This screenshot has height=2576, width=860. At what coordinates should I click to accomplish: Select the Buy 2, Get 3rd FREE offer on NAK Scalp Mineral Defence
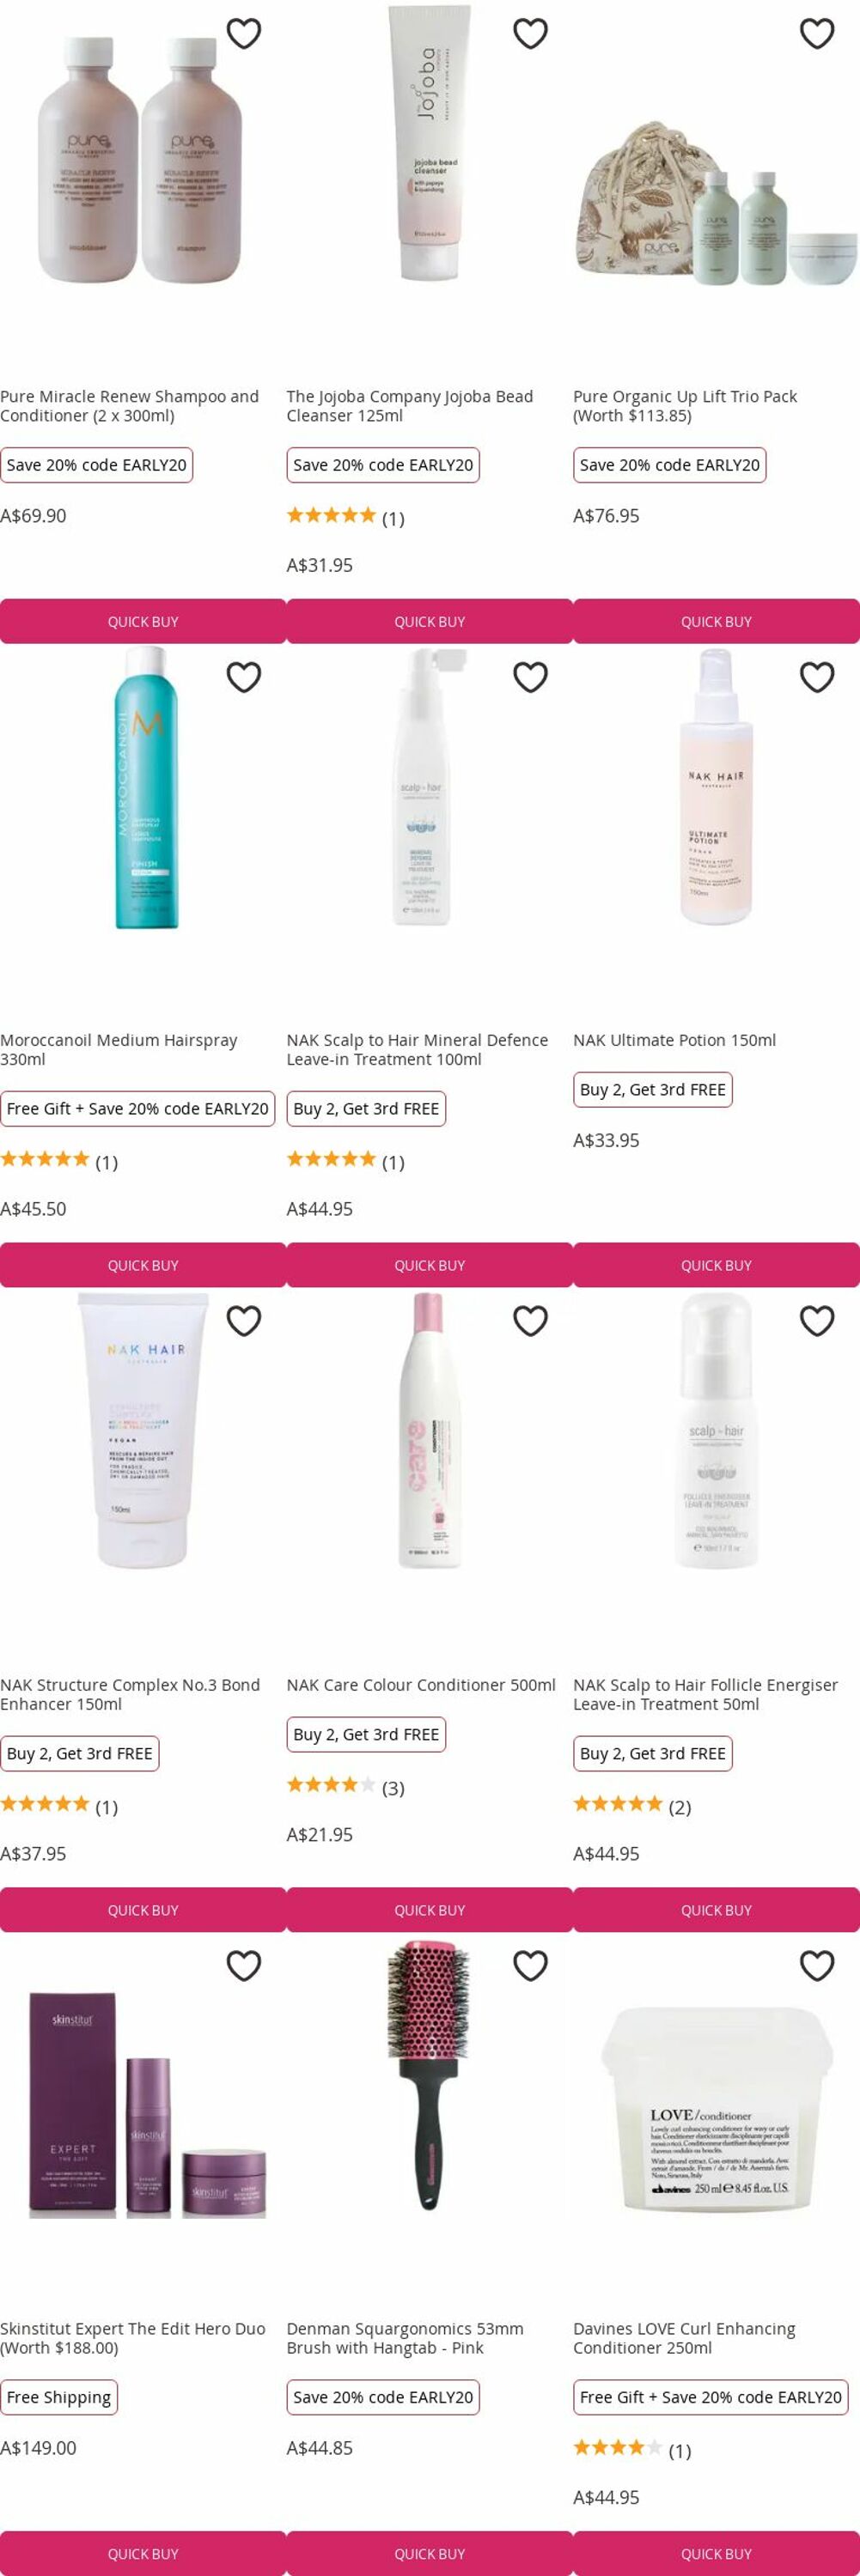pyautogui.click(x=366, y=1108)
